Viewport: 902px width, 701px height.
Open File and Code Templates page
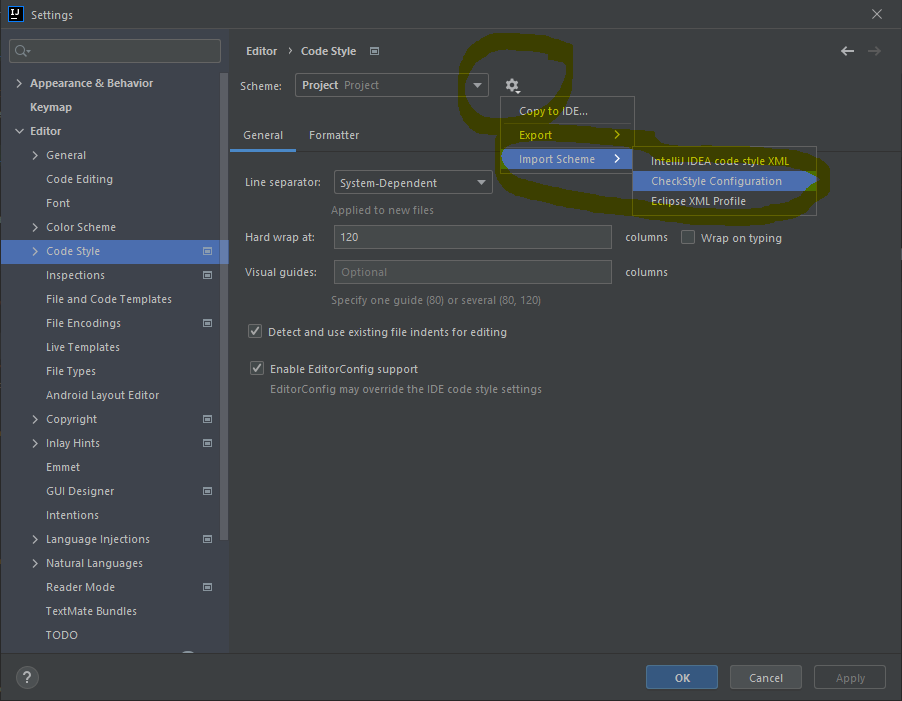point(109,299)
